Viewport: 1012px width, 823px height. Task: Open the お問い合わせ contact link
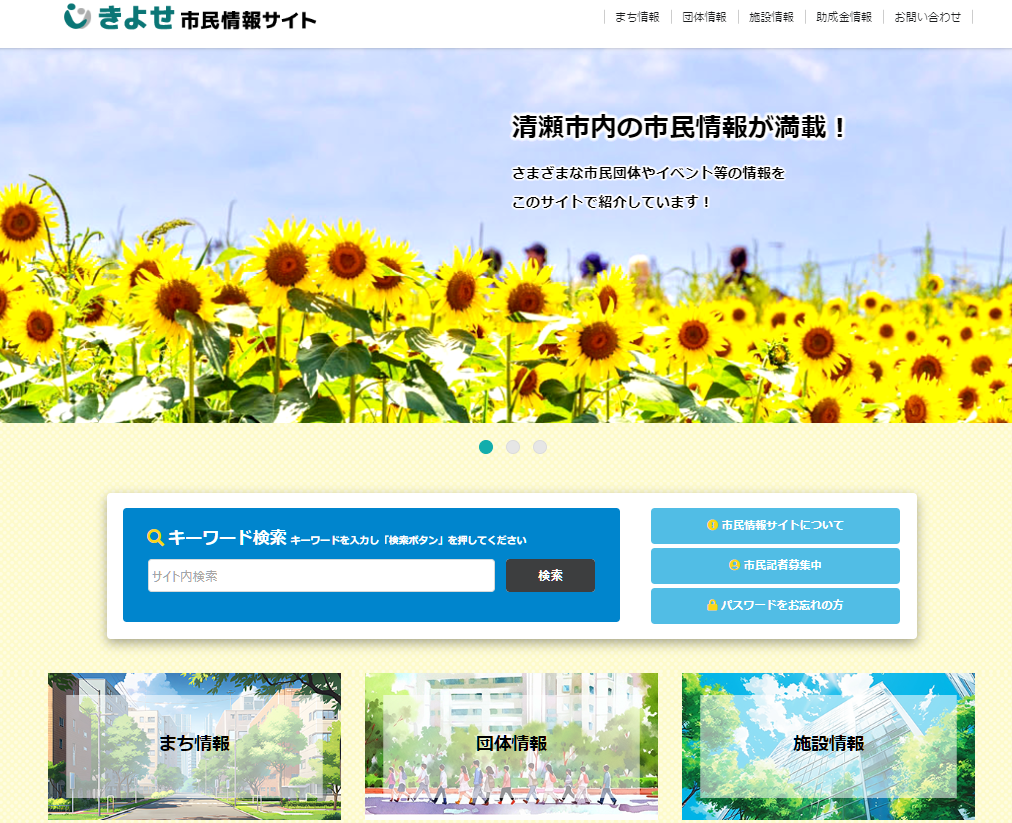point(927,17)
